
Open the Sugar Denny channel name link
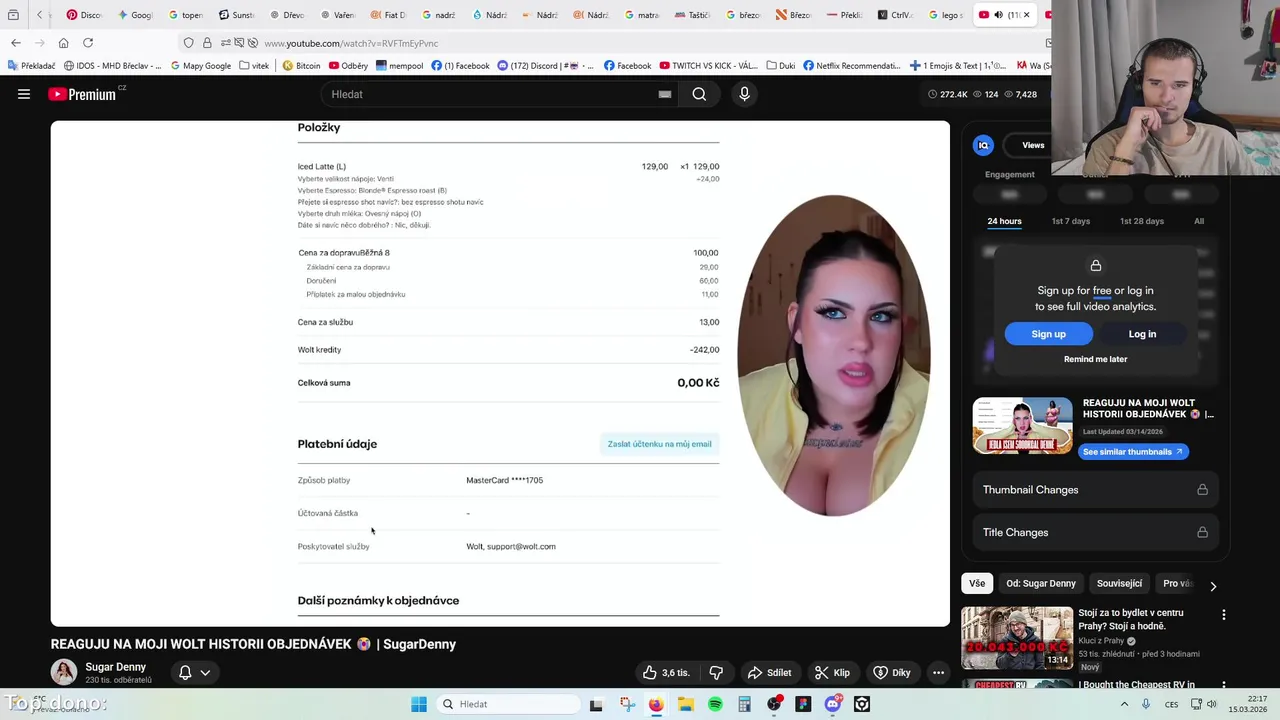pyautogui.click(x=115, y=667)
